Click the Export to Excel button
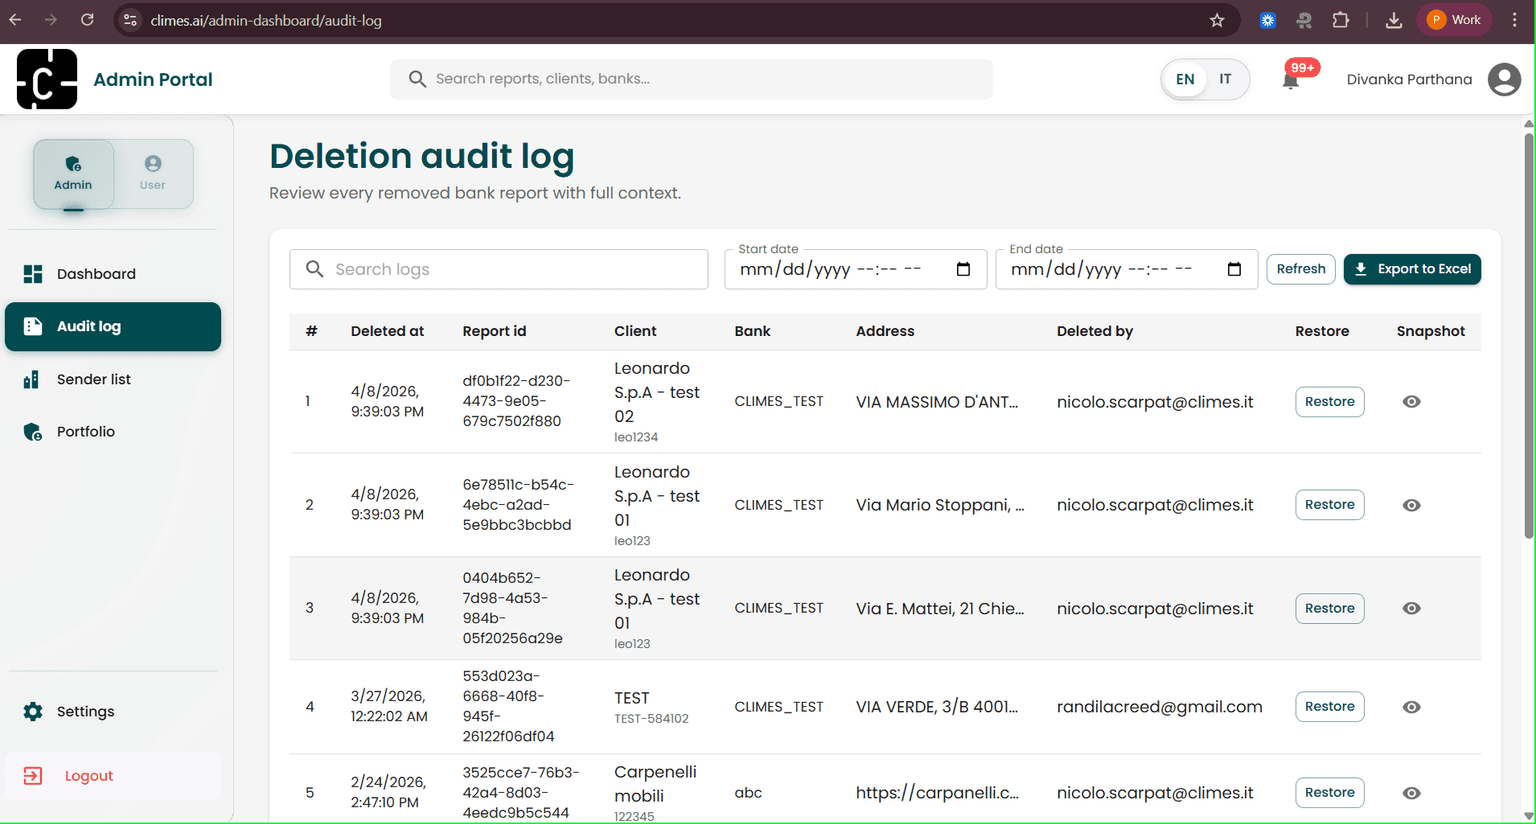The width and height of the screenshot is (1536, 824). click(x=1412, y=269)
